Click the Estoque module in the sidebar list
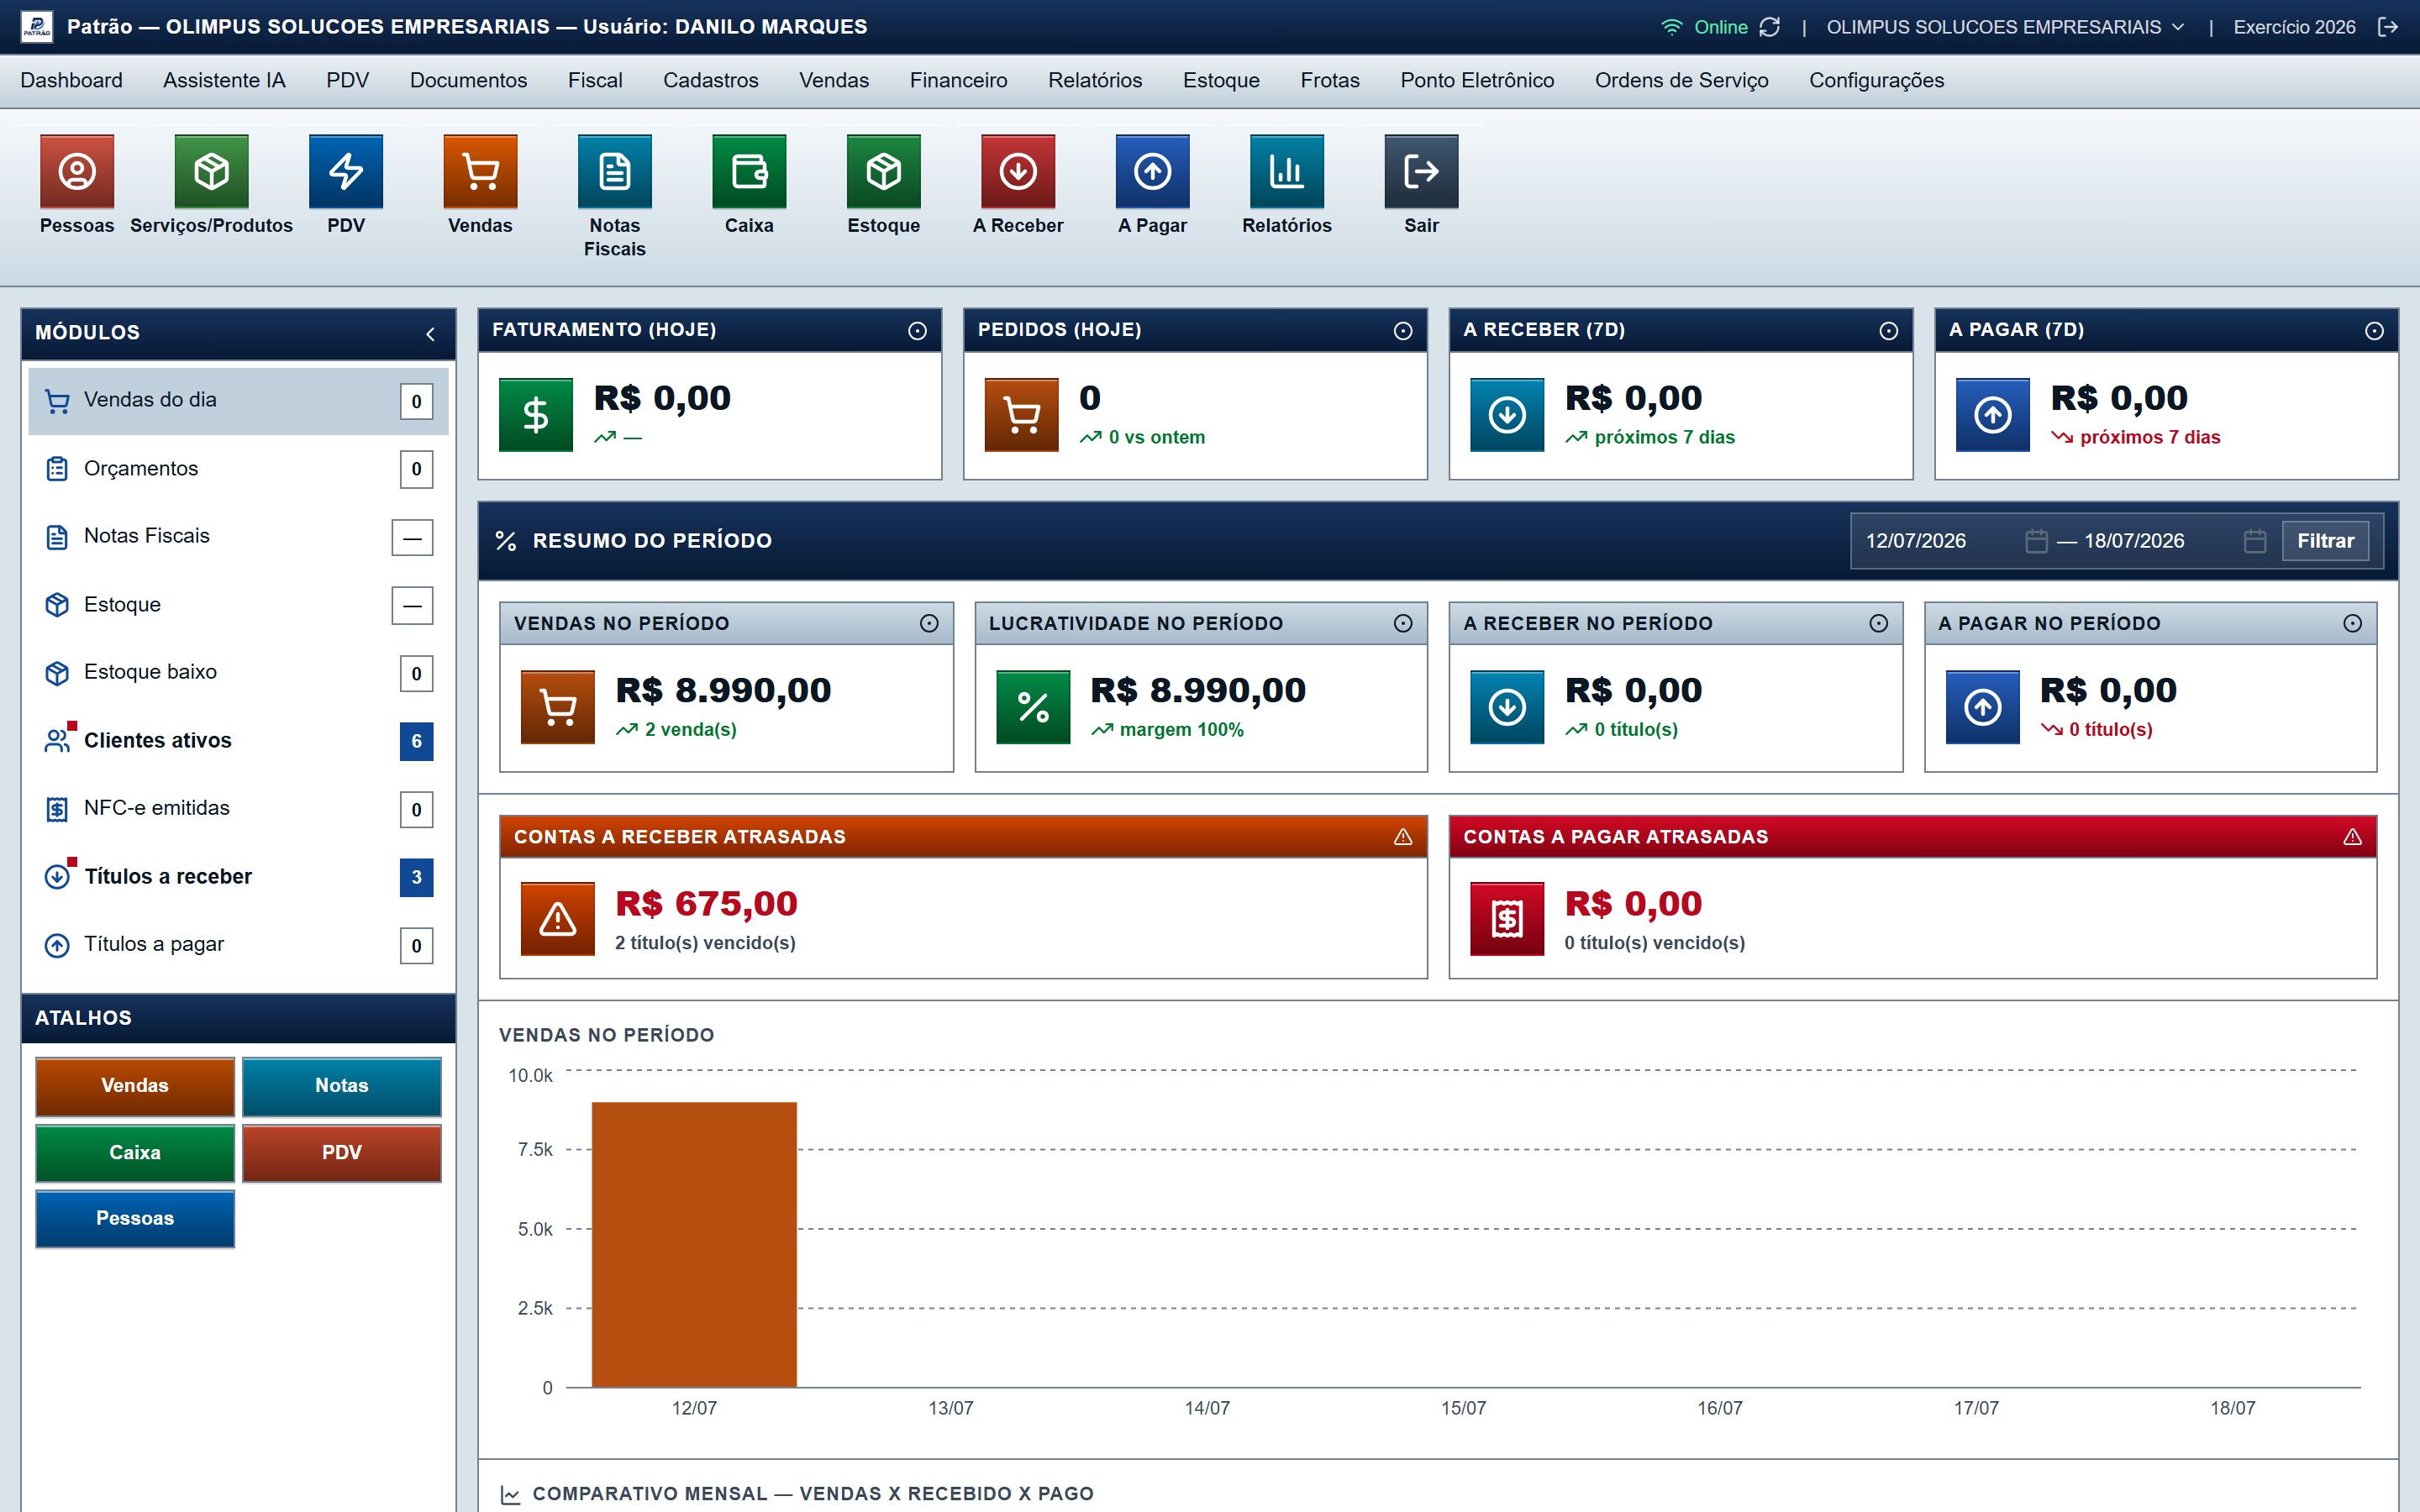The image size is (2420, 1512). (x=238, y=605)
